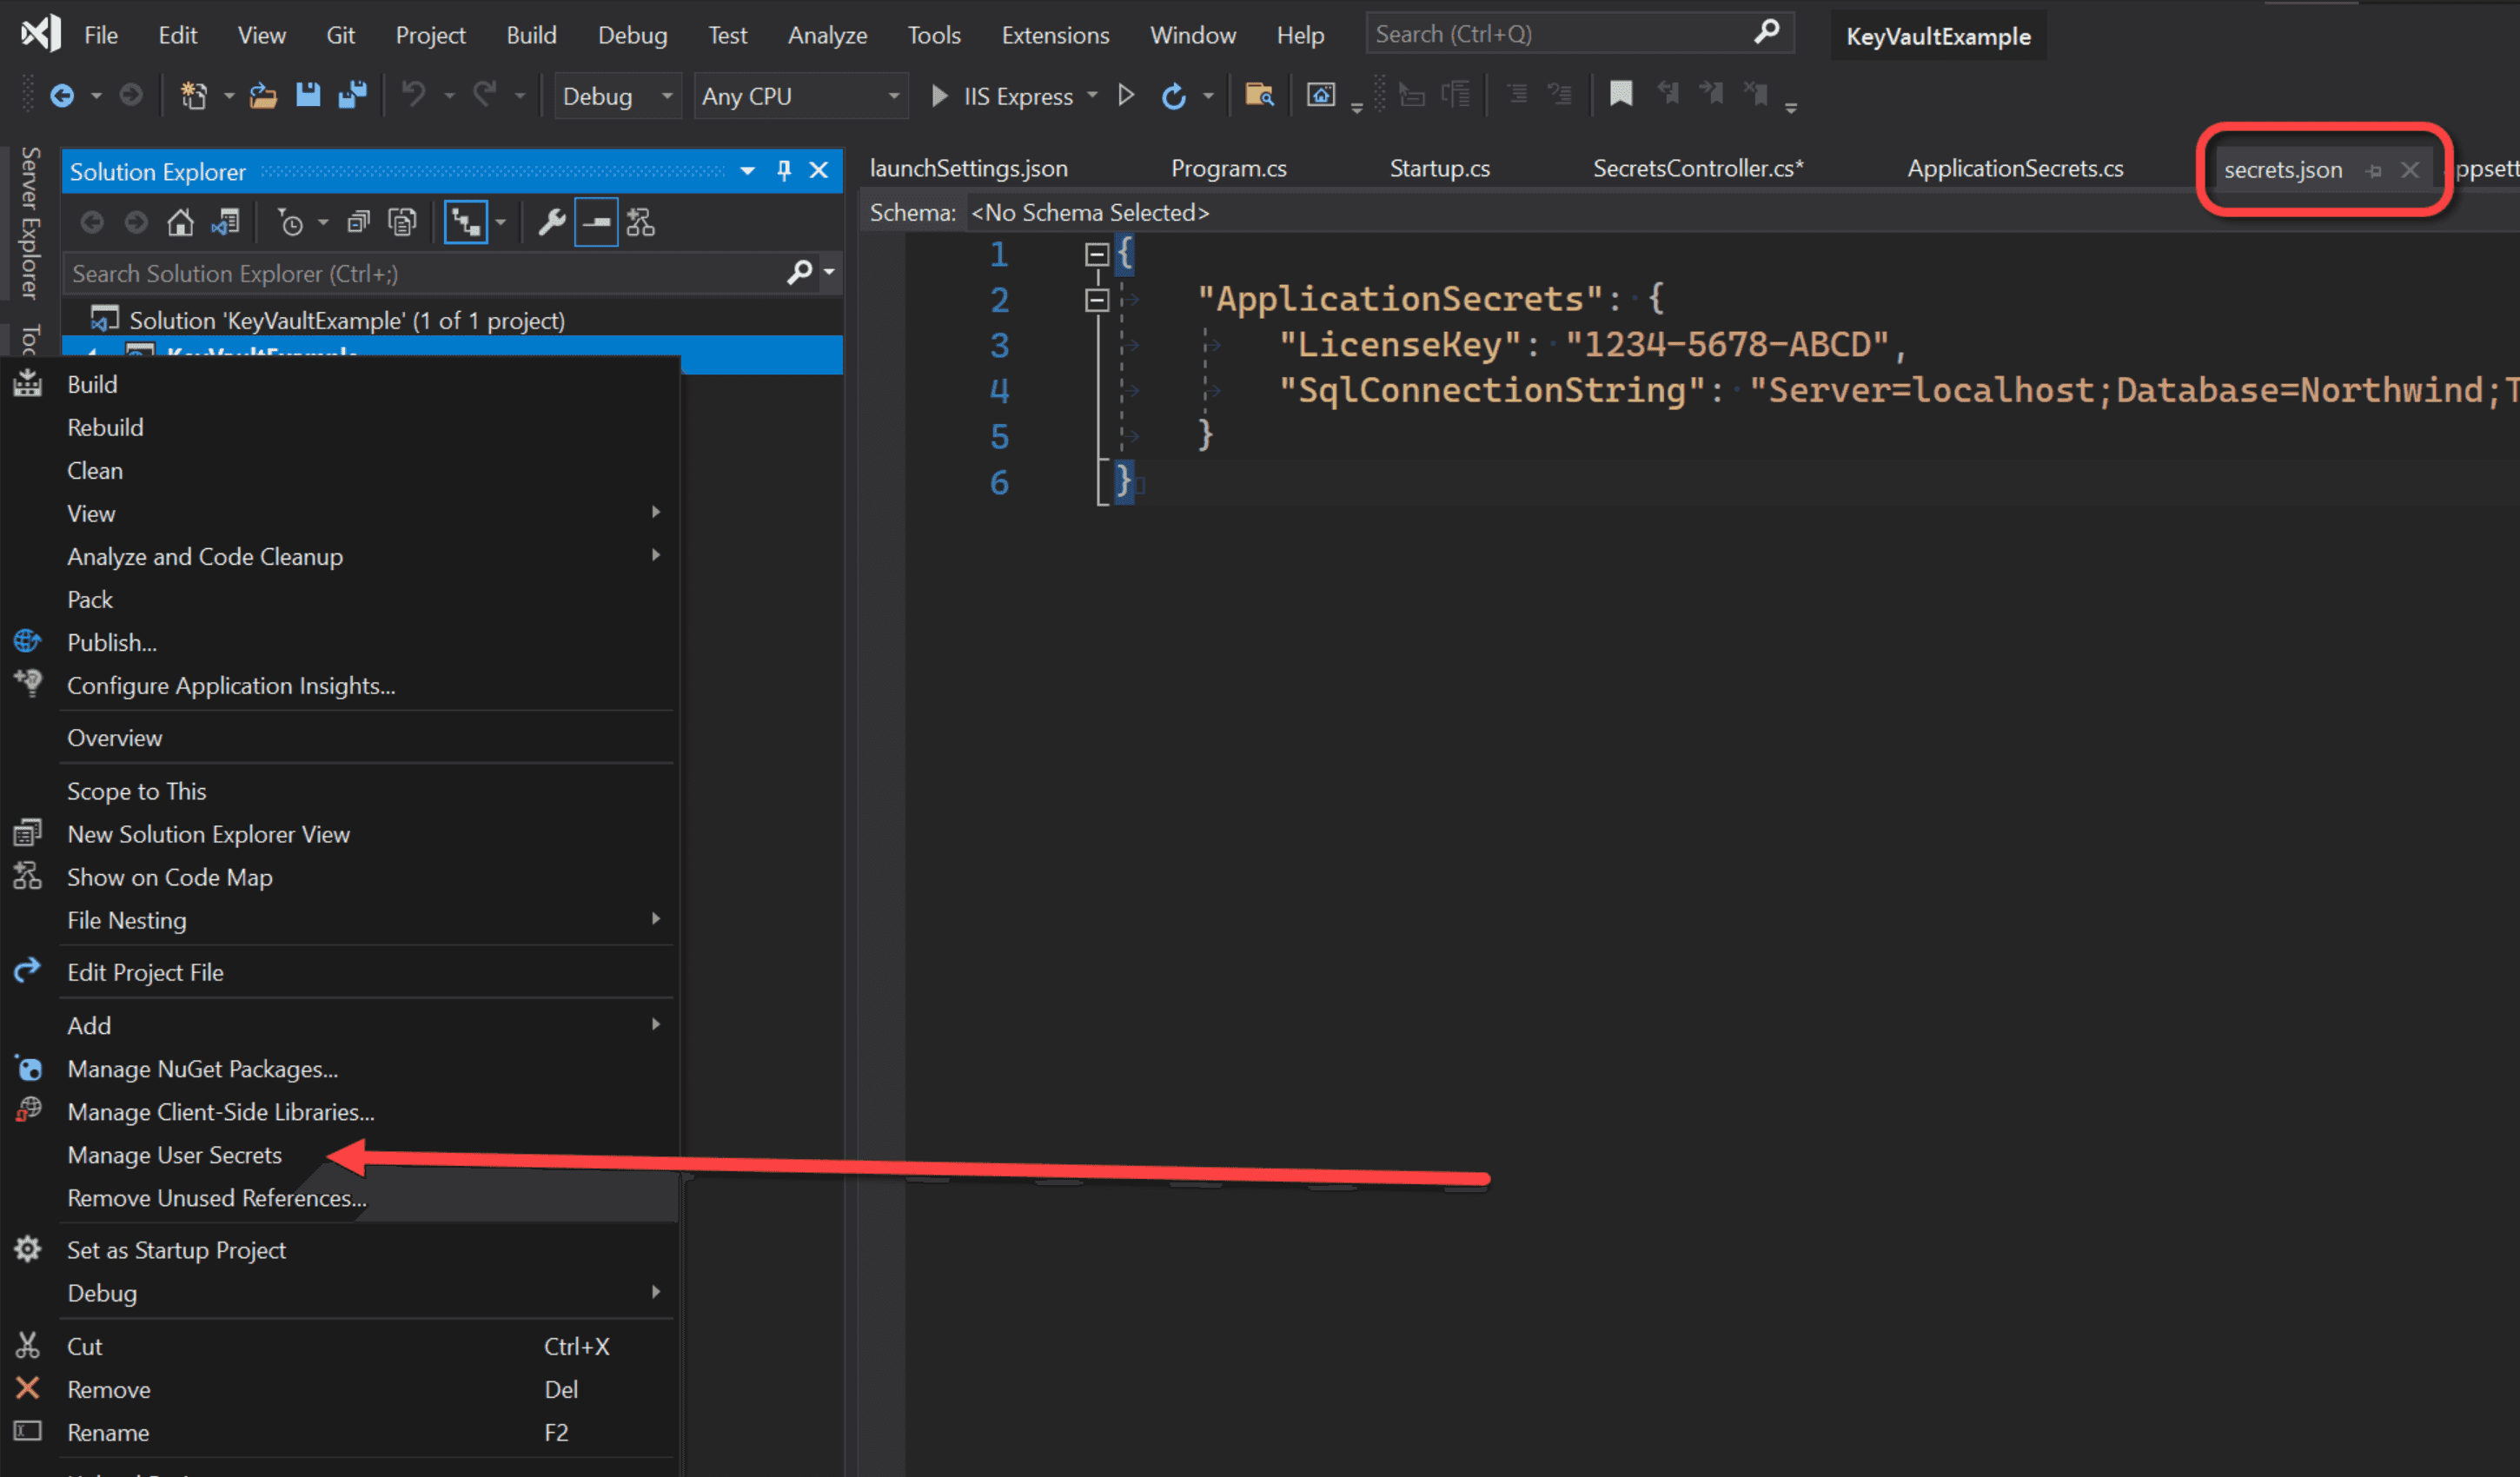Image resolution: width=2520 pixels, height=1477 pixels.
Task: Click the bookmark toggle icon in toolbar
Action: [1620, 95]
